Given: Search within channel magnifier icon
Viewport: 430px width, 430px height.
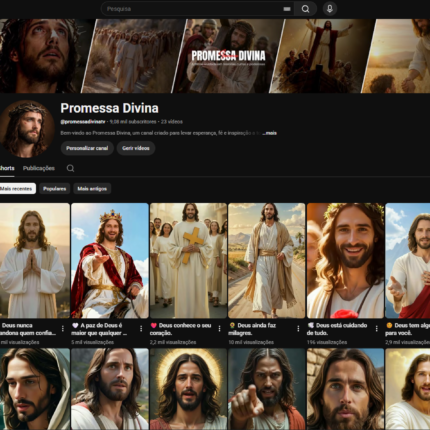Looking at the screenshot, I should coord(70,168).
